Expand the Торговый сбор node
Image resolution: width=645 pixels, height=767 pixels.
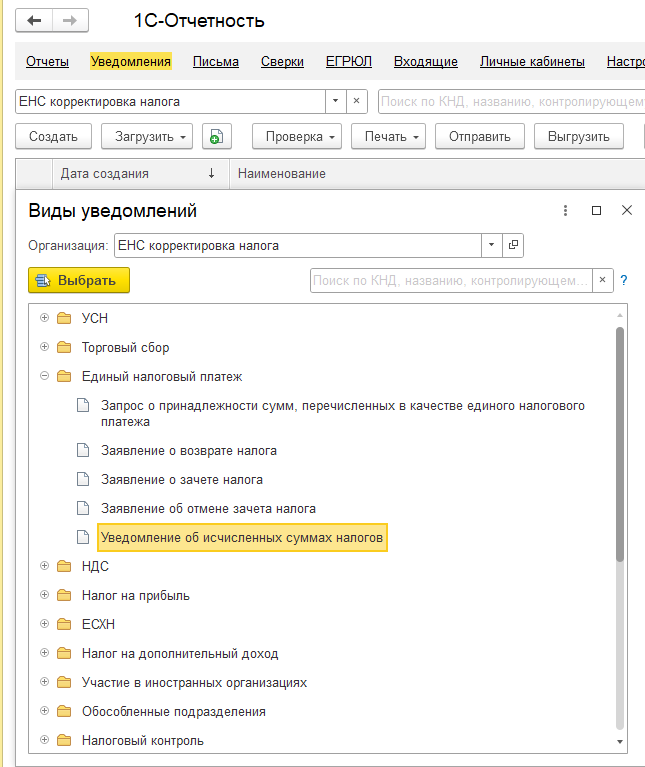[x=44, y=347]
